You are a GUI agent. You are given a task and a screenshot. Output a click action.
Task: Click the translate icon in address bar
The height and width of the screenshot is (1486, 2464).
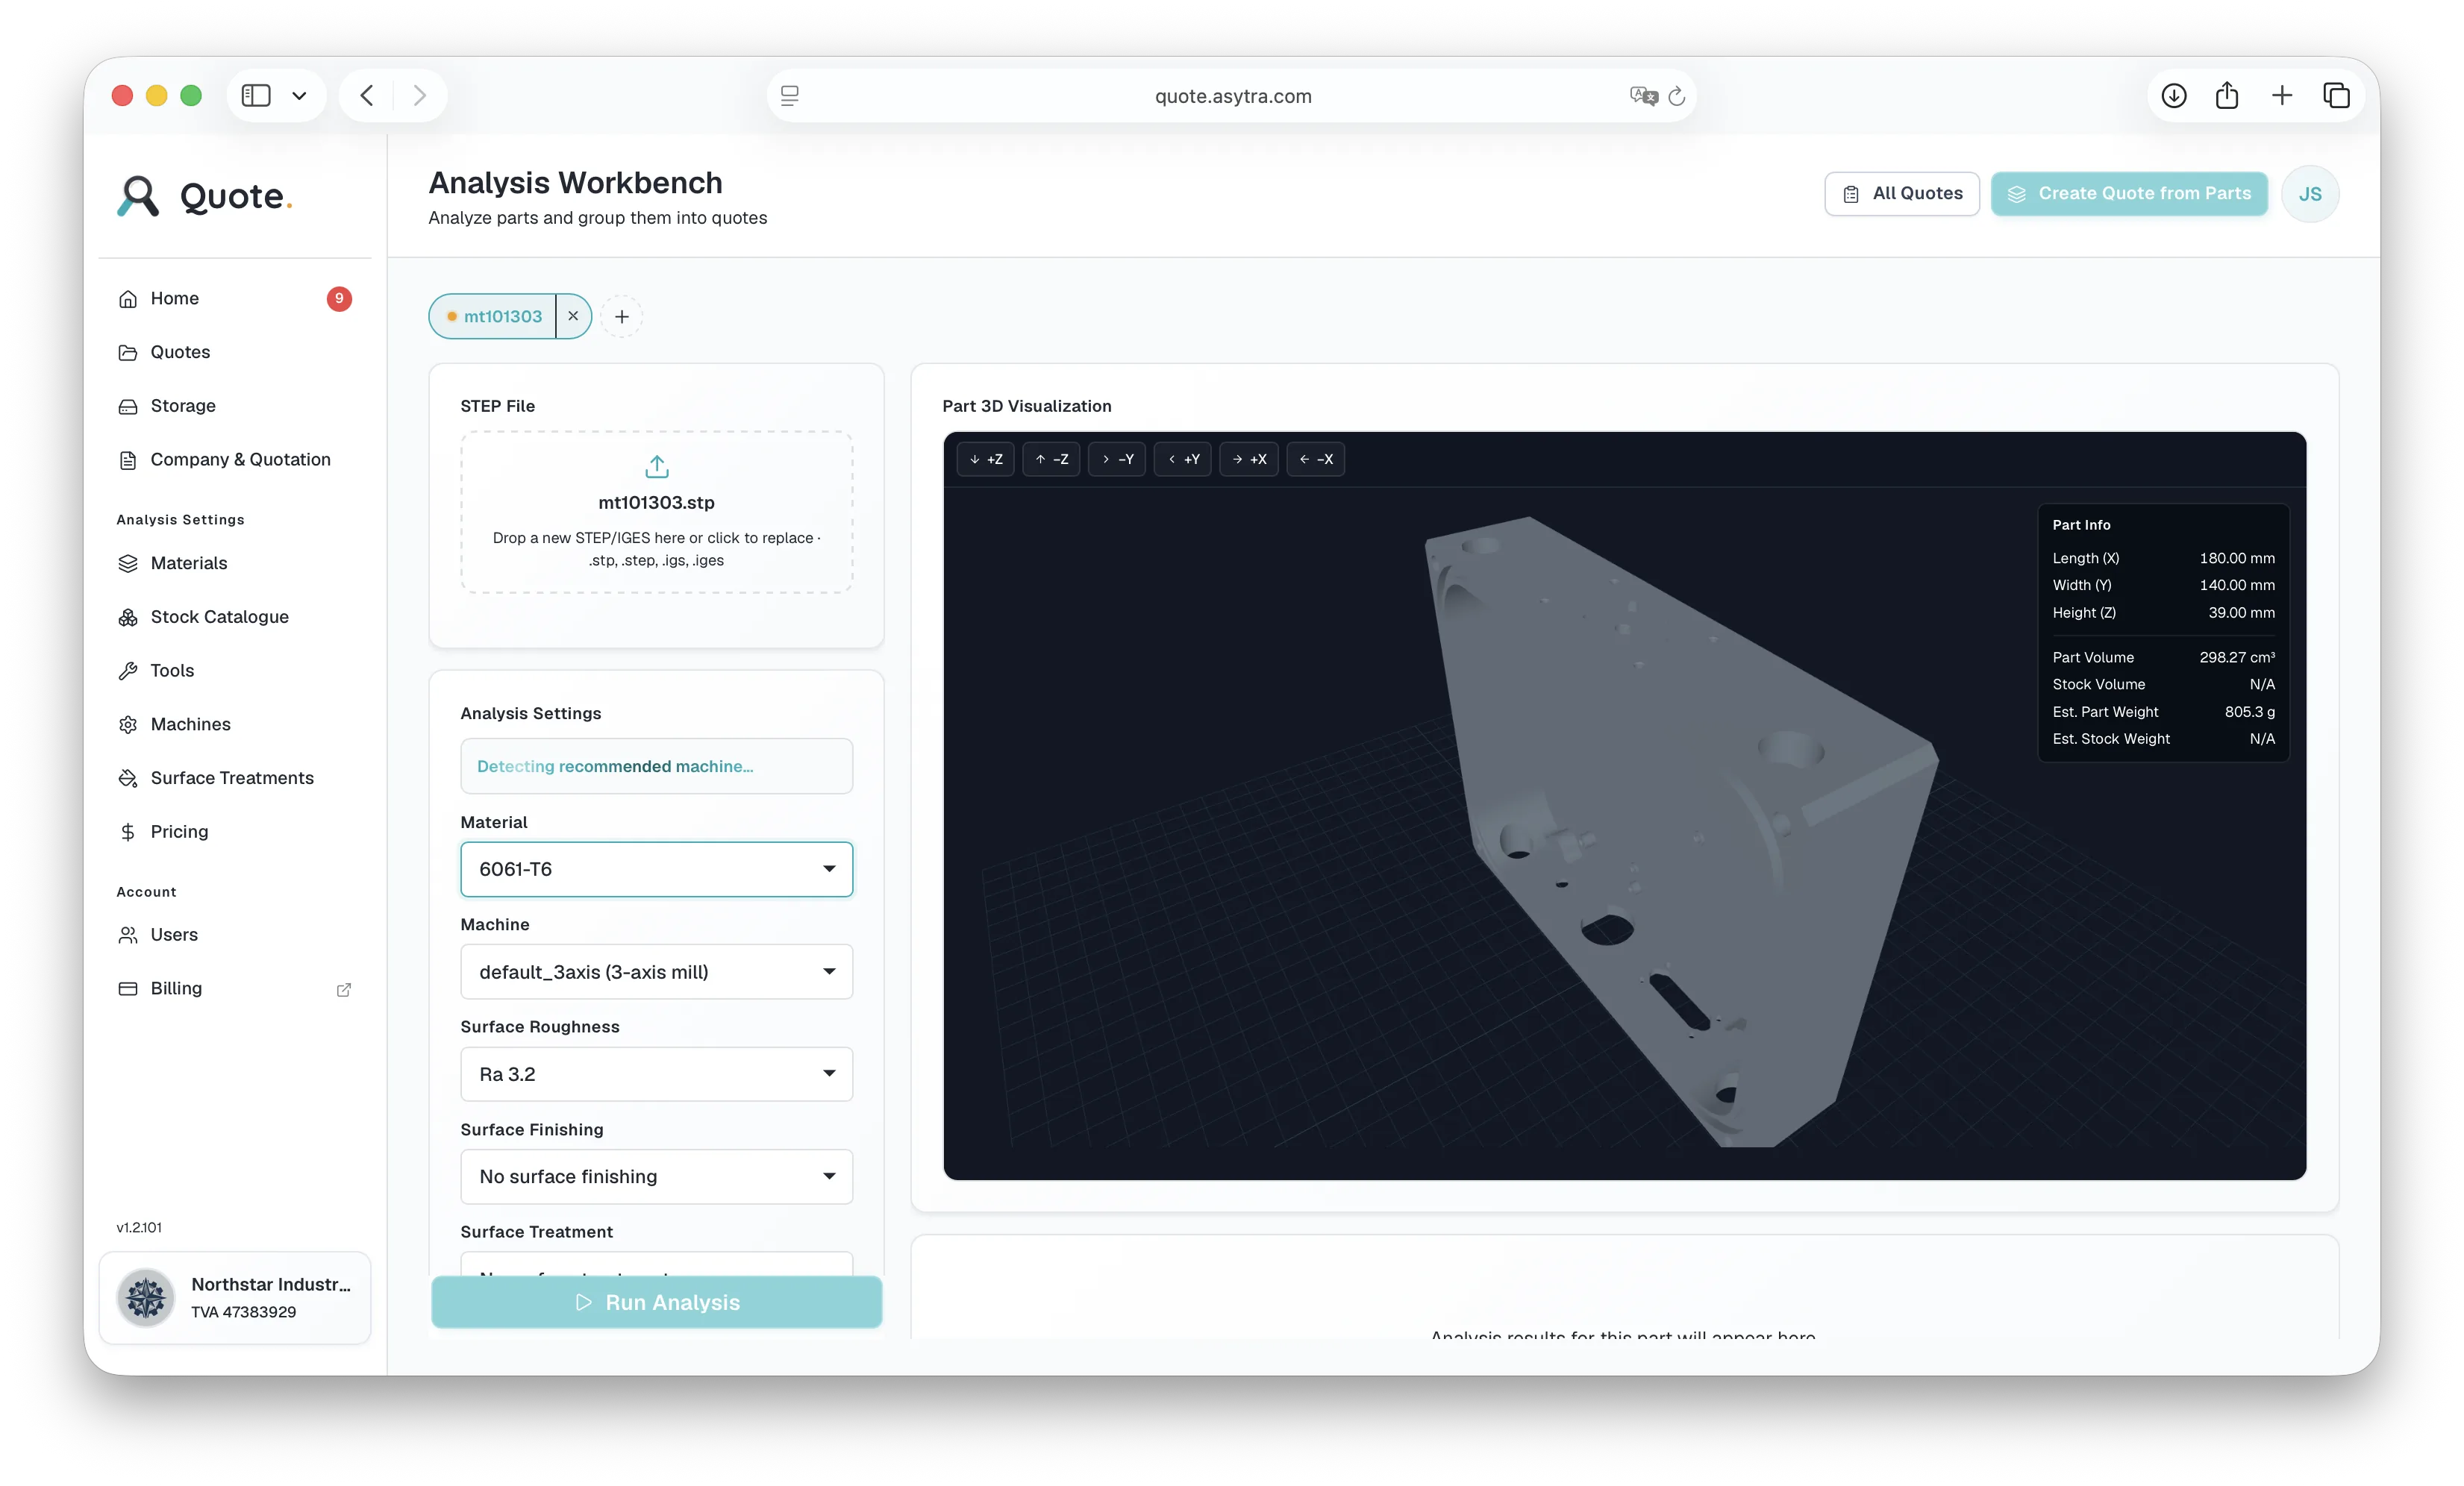click(1643, 96)
